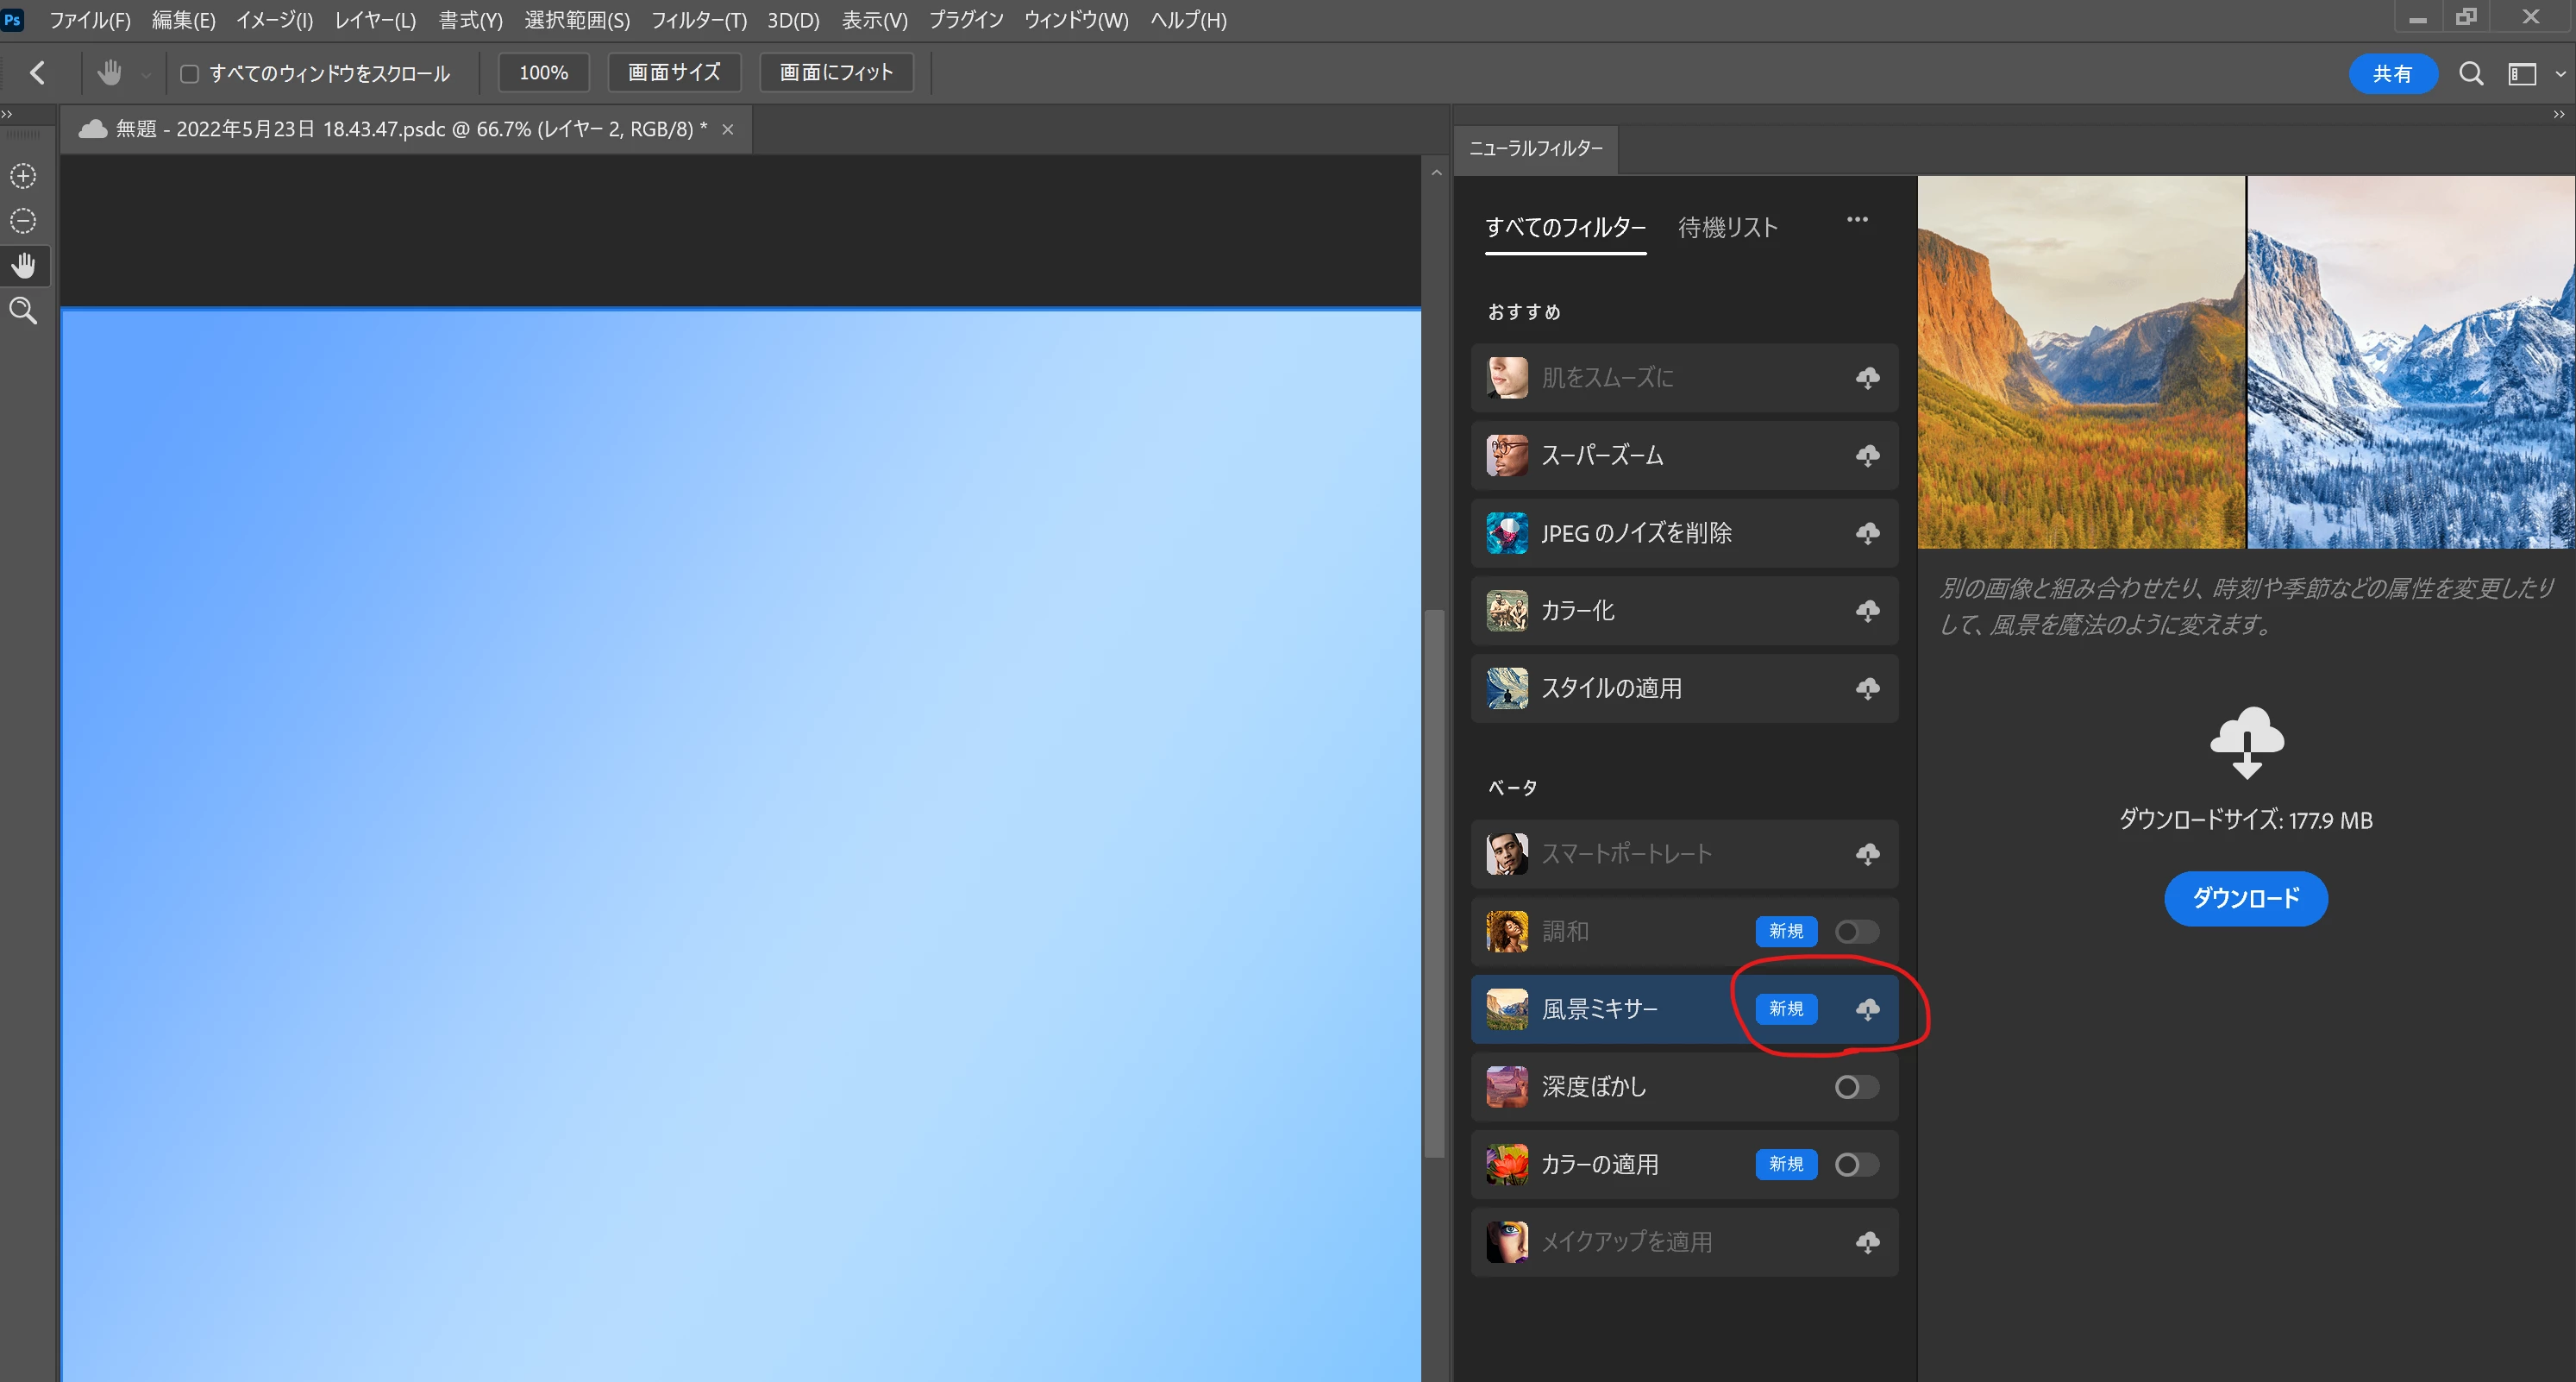Viewport: 2576px width, 1382px height.
Task: Toggle the カラーの適用 filter switch on
Action: (x=1856, y=1164)
